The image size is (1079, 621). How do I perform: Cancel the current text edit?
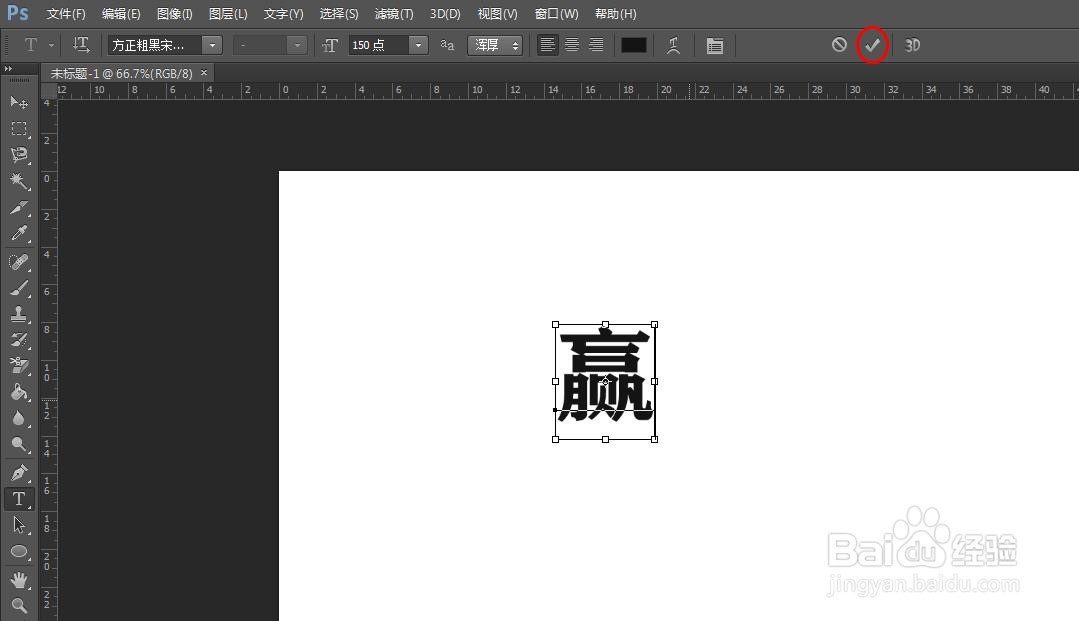click(x=839, y=45)
